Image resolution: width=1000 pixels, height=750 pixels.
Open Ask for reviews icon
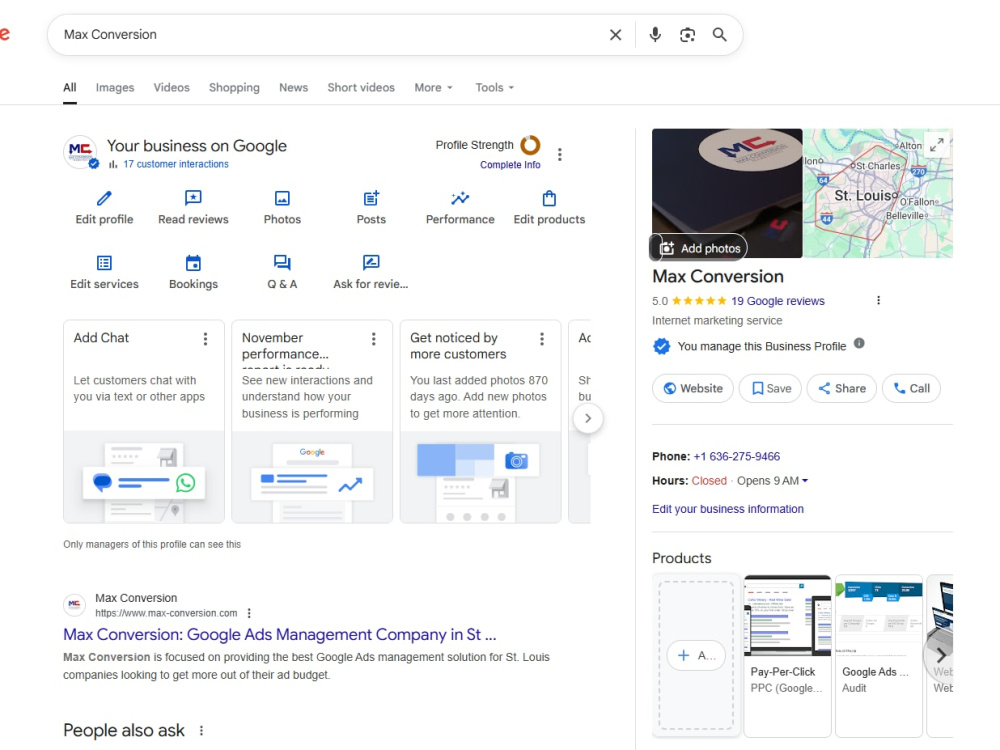point(371,263)
